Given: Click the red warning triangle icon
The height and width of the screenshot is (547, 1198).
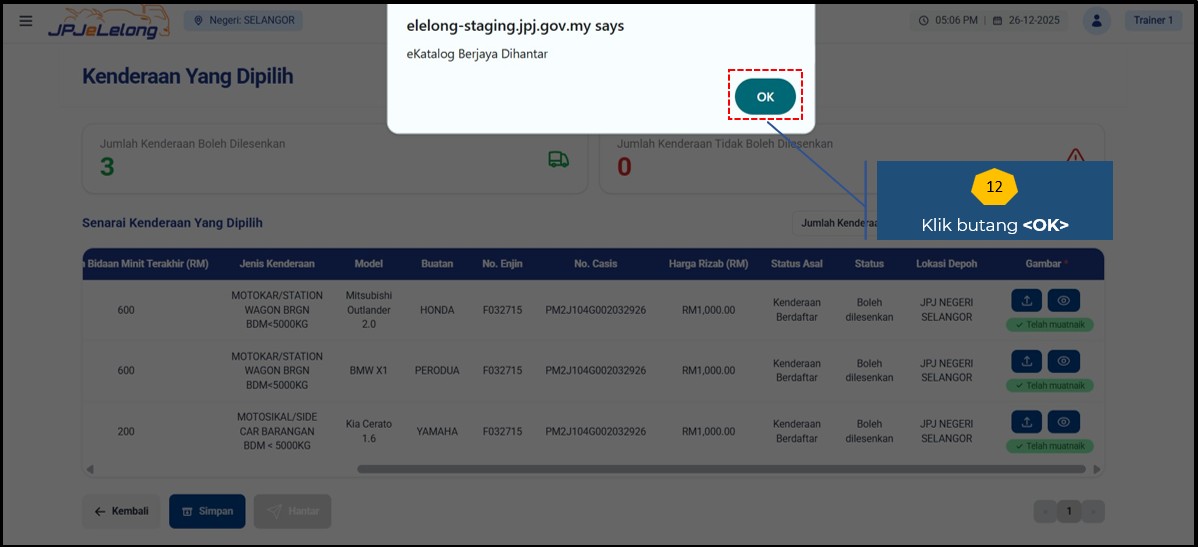Looking at the screenshot, I should (x=1075, y=156).
